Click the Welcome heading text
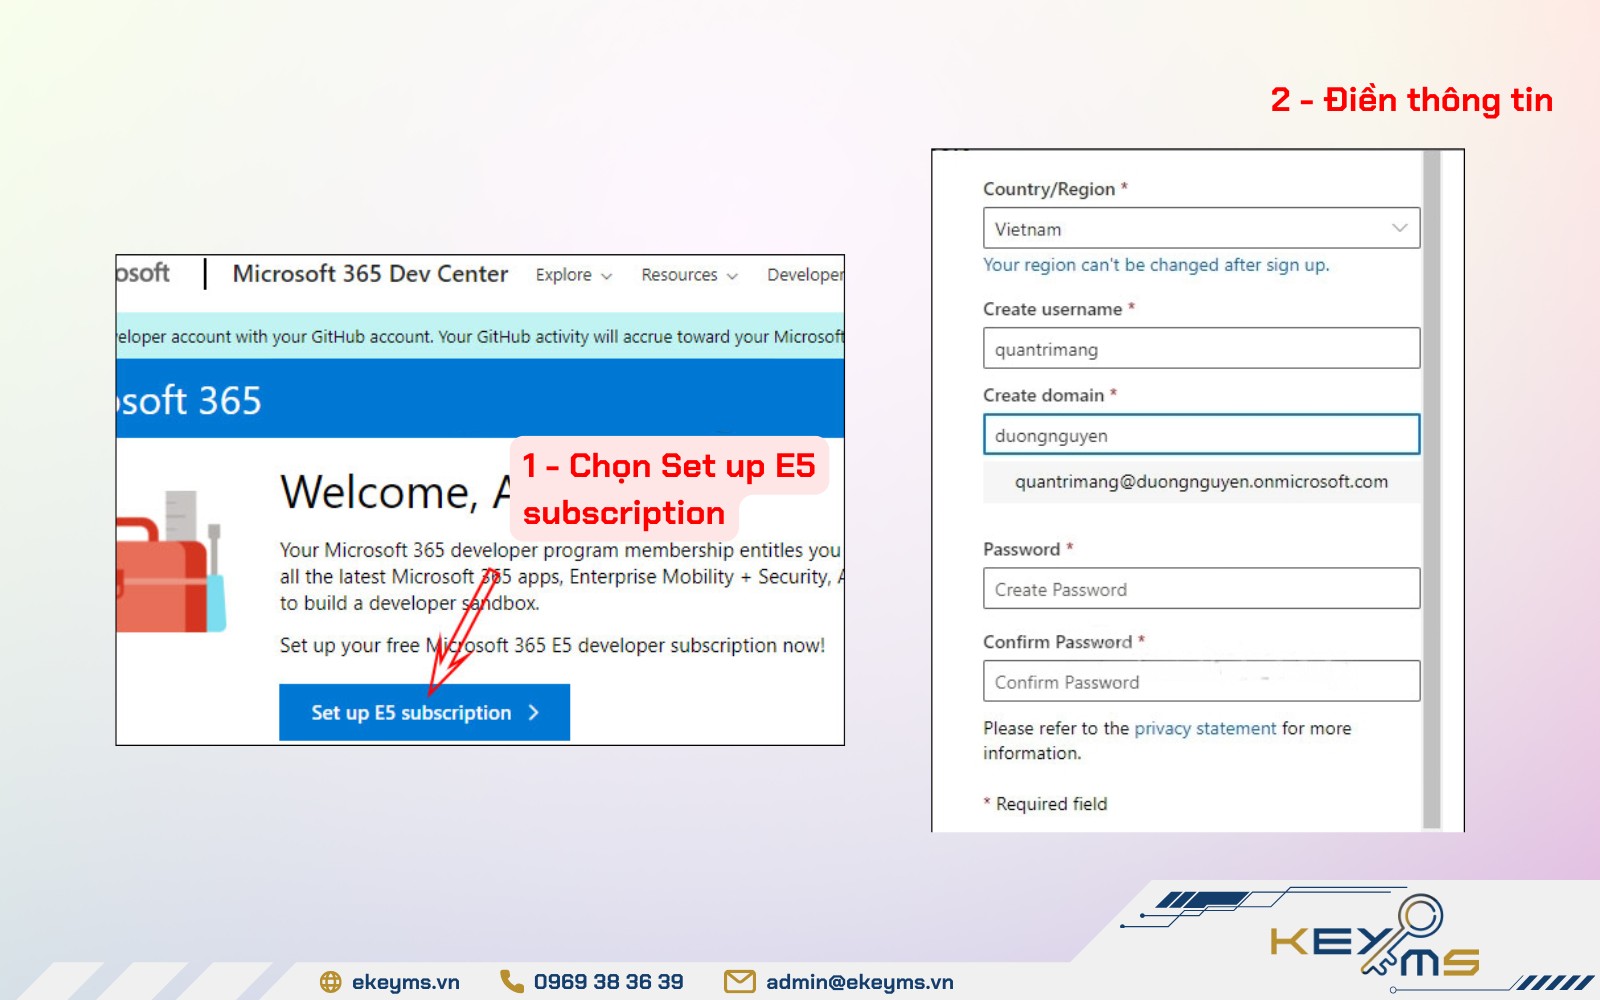This screenshot has width=1600, height=1000. tap(396, 492)
